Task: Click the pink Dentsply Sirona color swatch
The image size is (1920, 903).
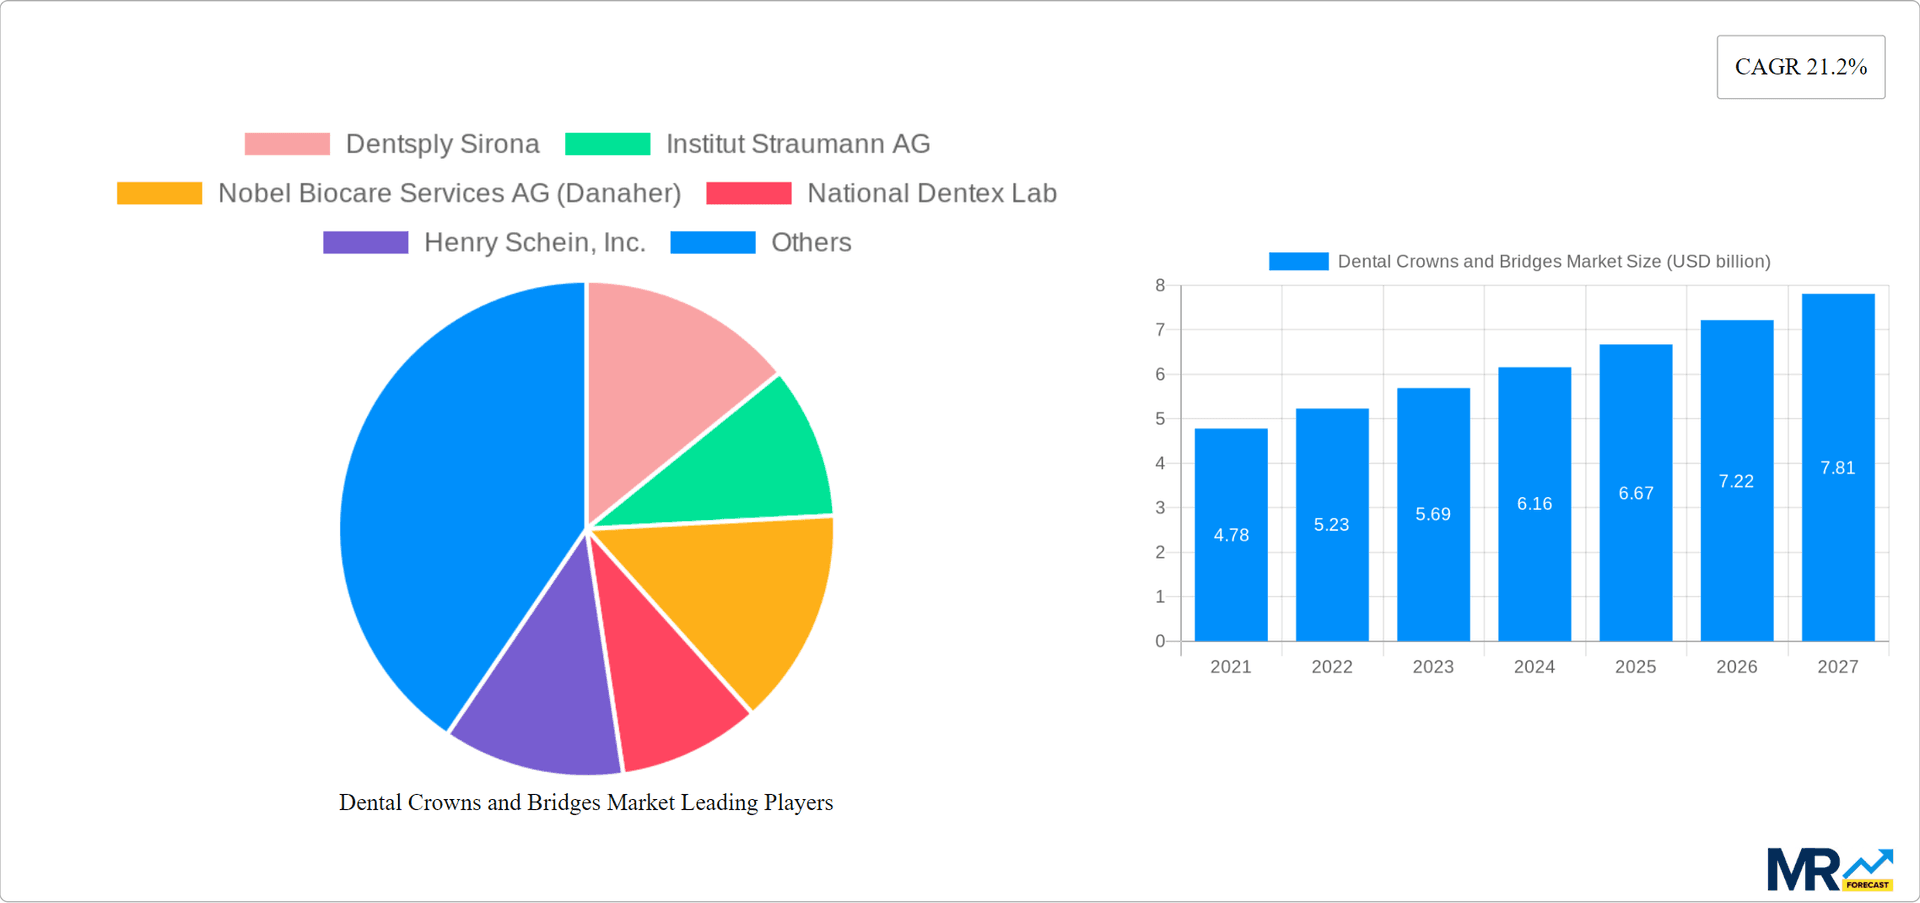Action: click(287, 143)
